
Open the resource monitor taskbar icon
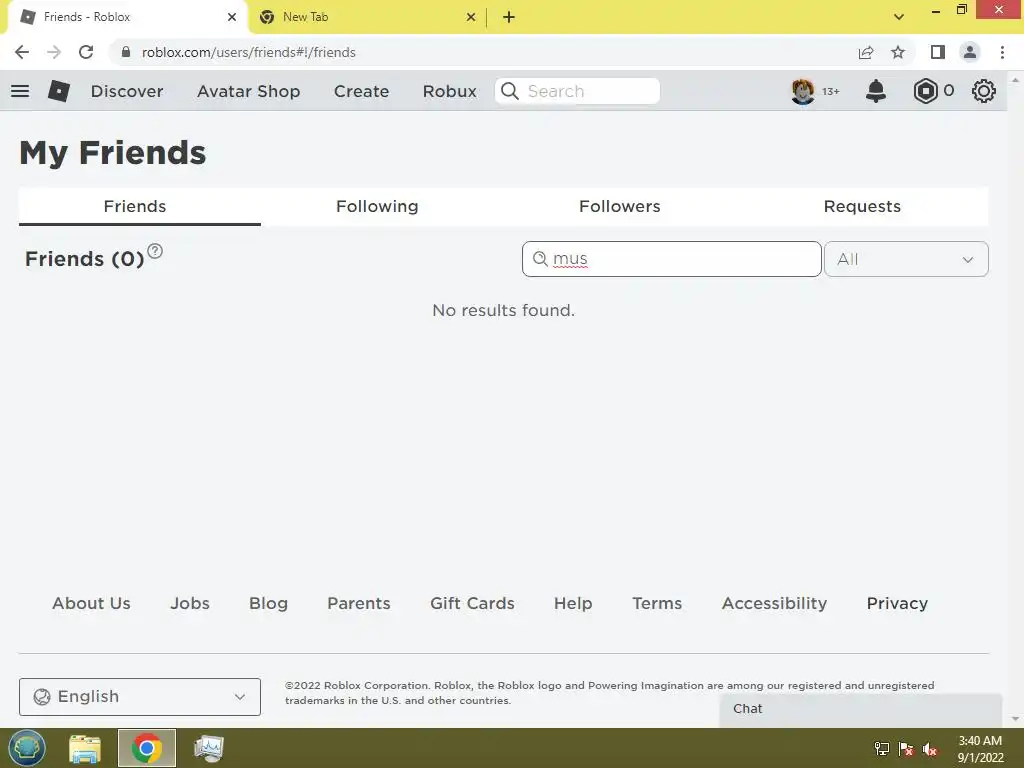pos(209,748)
